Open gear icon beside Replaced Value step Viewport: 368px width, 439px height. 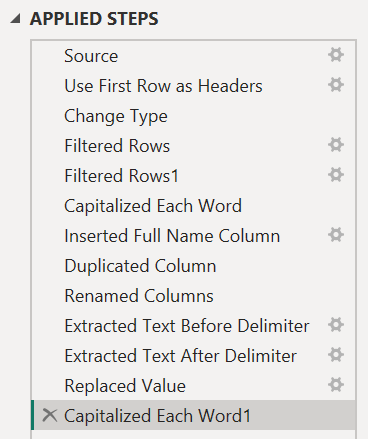(x=336, y=385)
